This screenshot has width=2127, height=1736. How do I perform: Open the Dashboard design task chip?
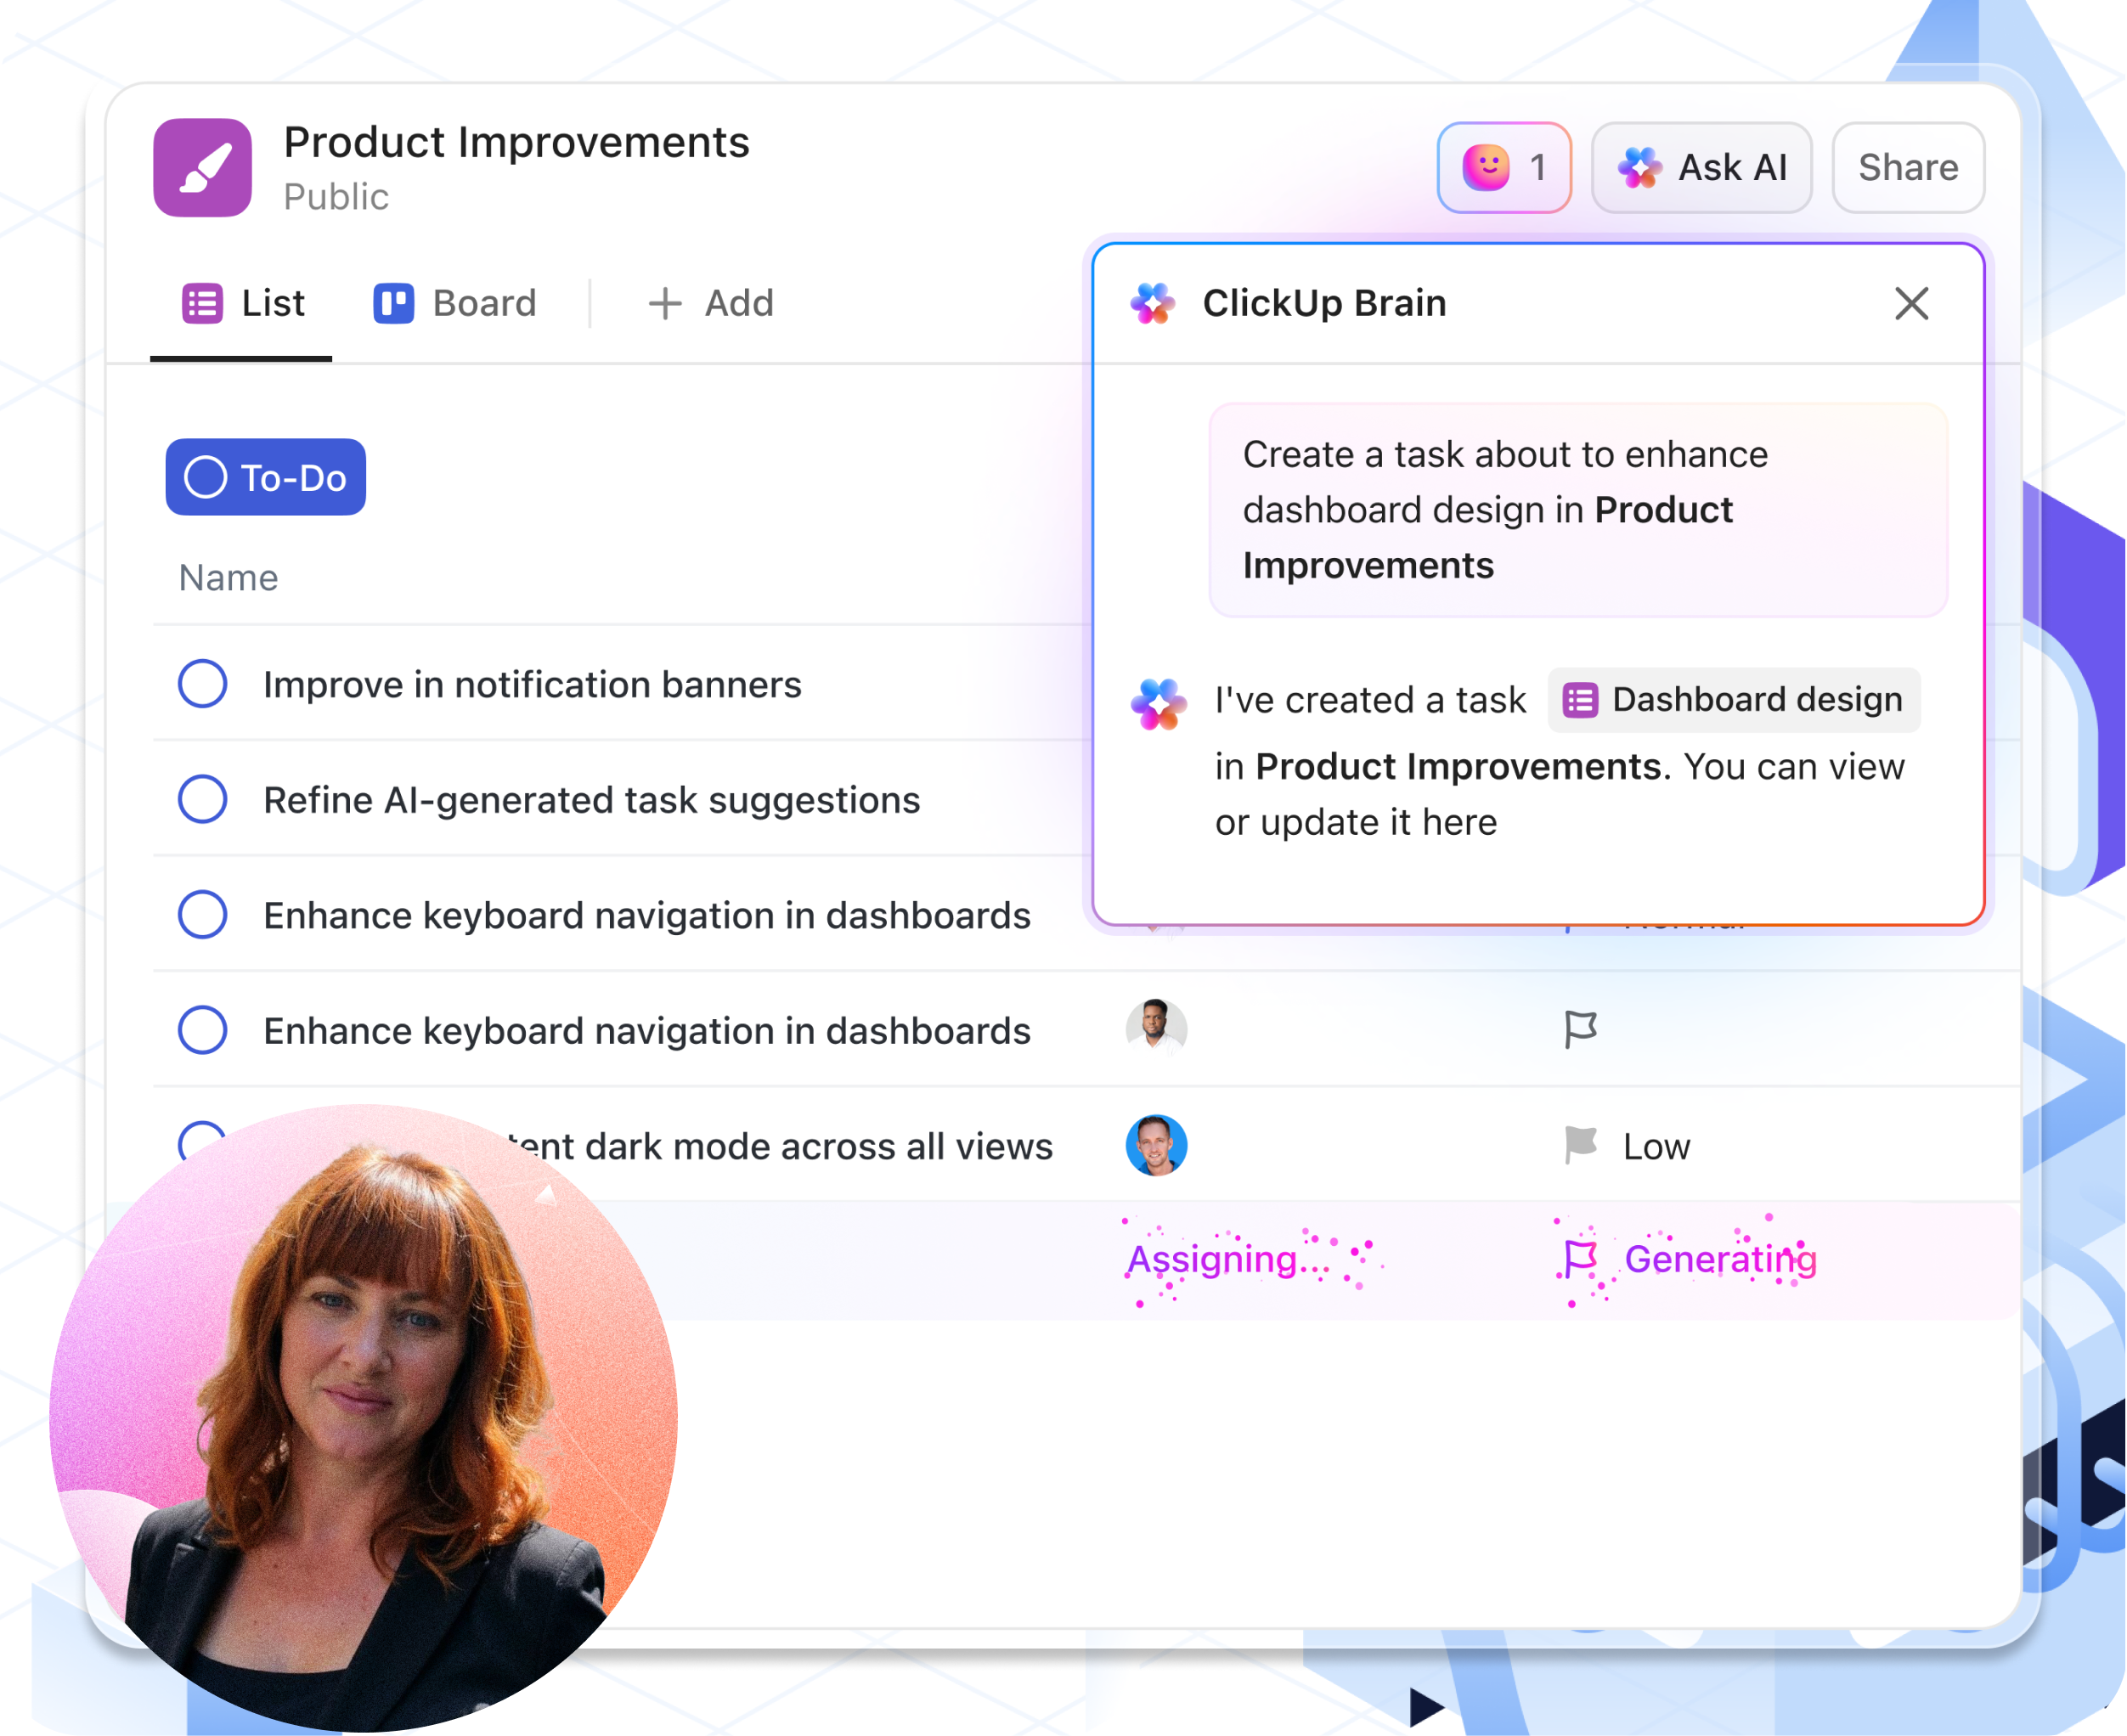point(1733,700)
